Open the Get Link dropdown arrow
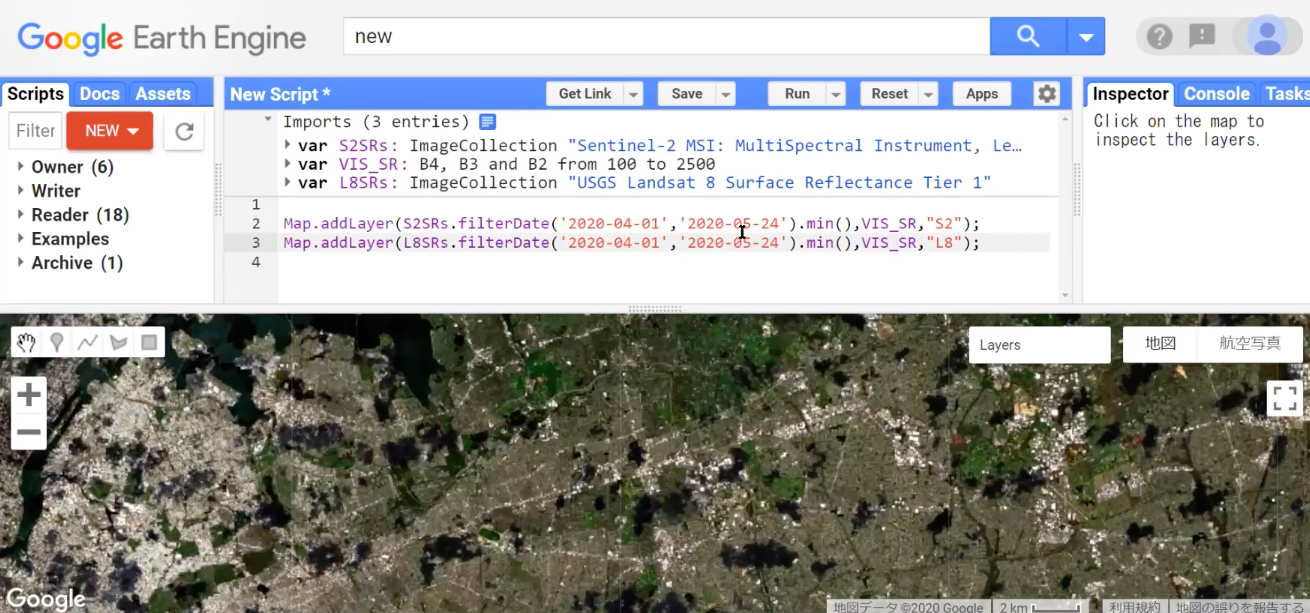Screen dimensions: 1310x613 pos(633,94)
